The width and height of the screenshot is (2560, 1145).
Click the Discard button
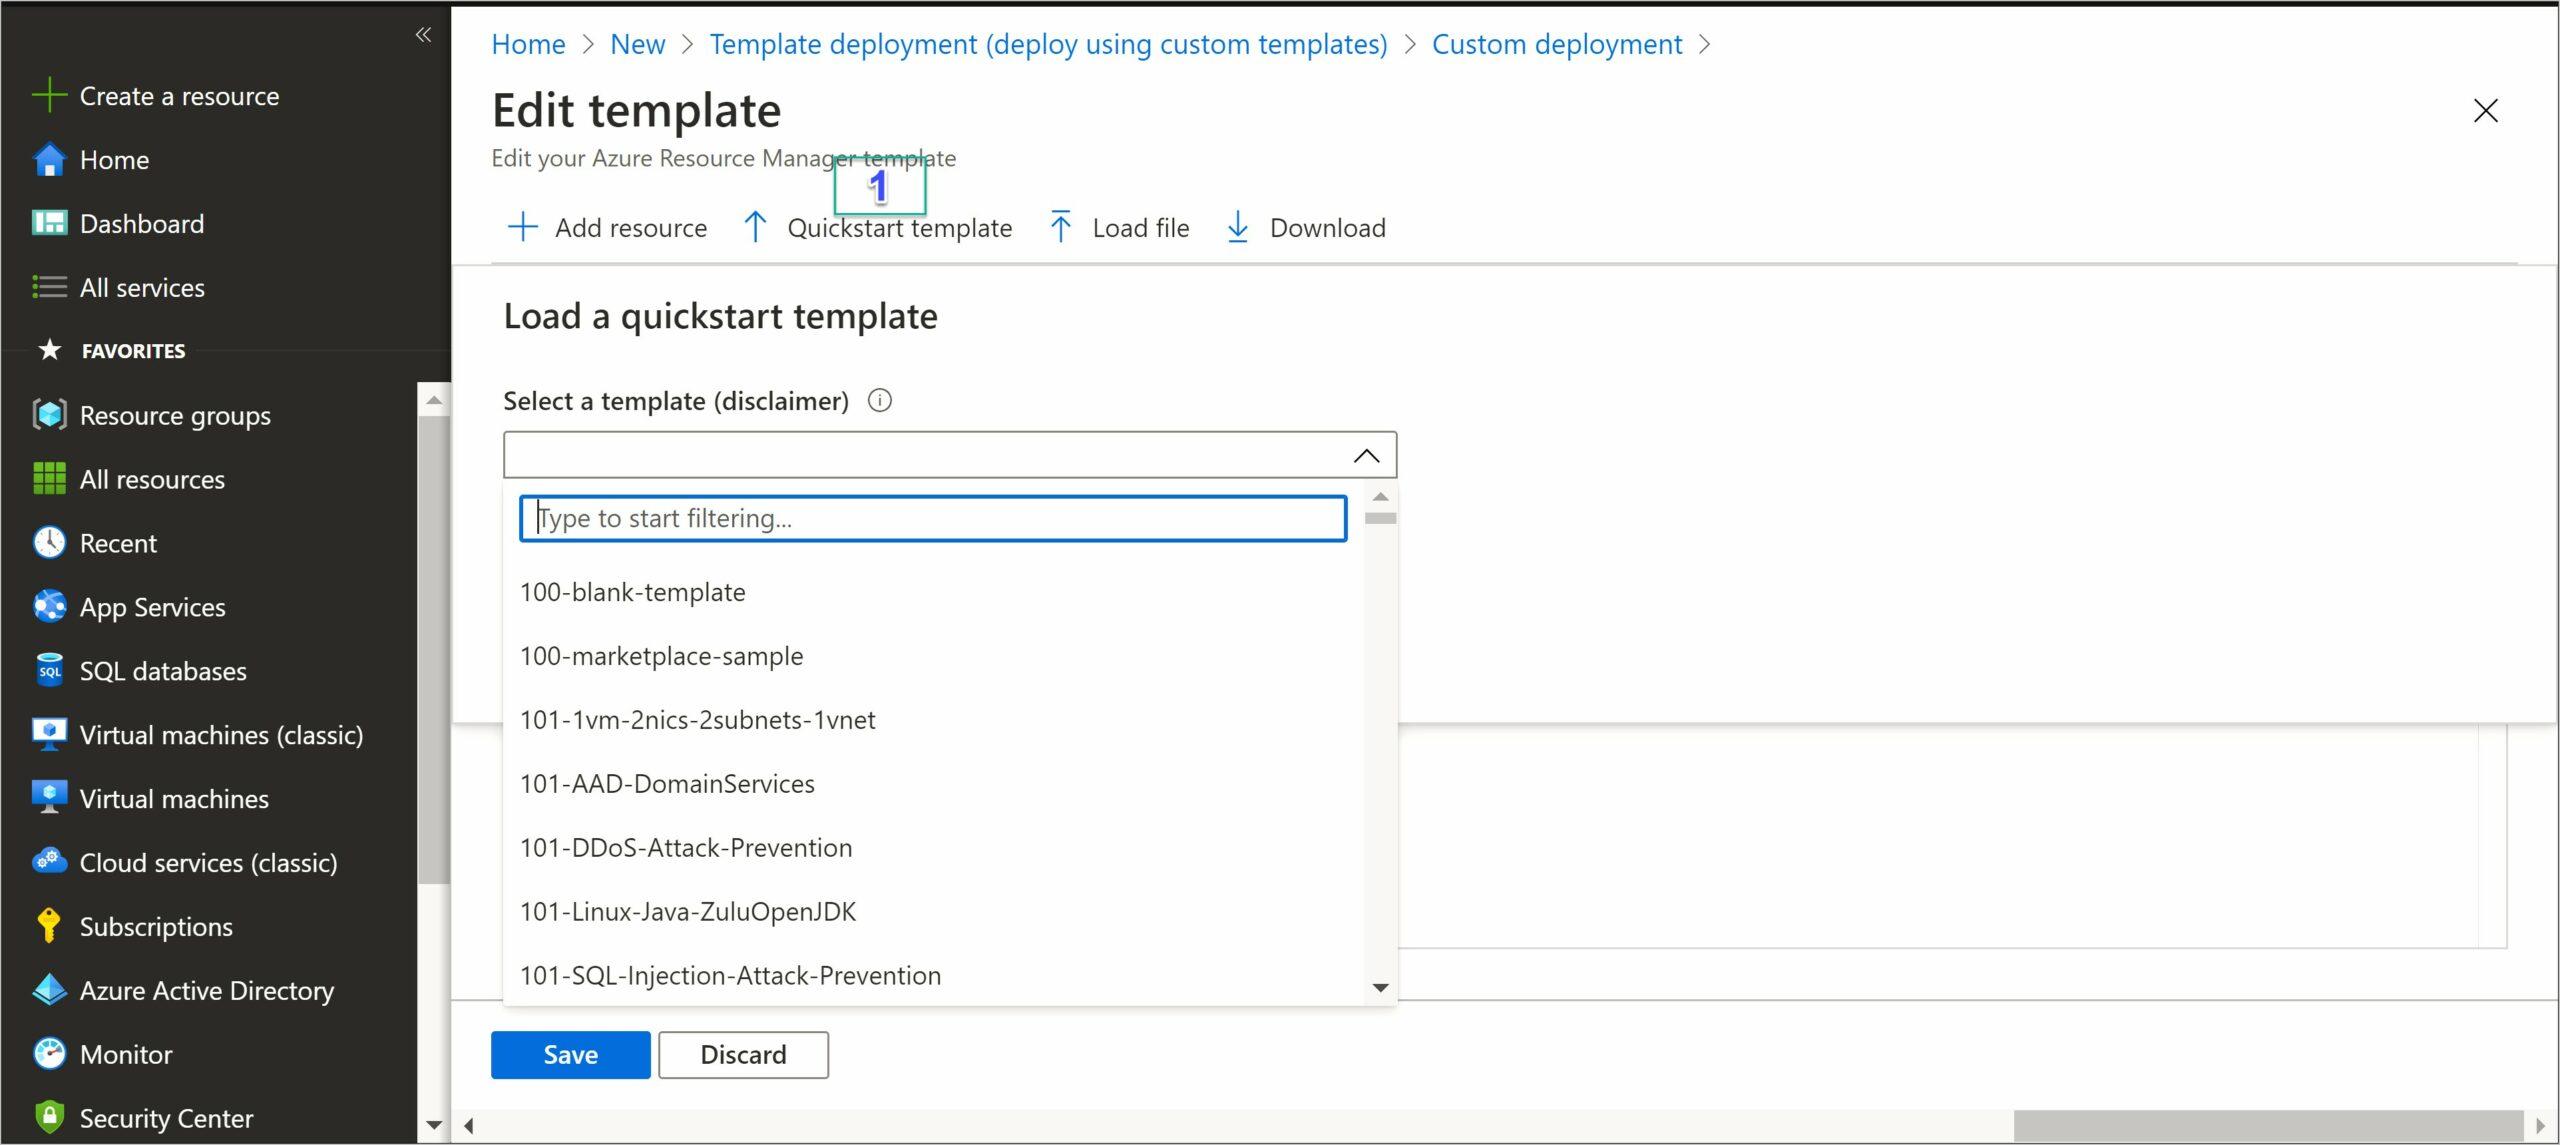tap(743, 1055)
